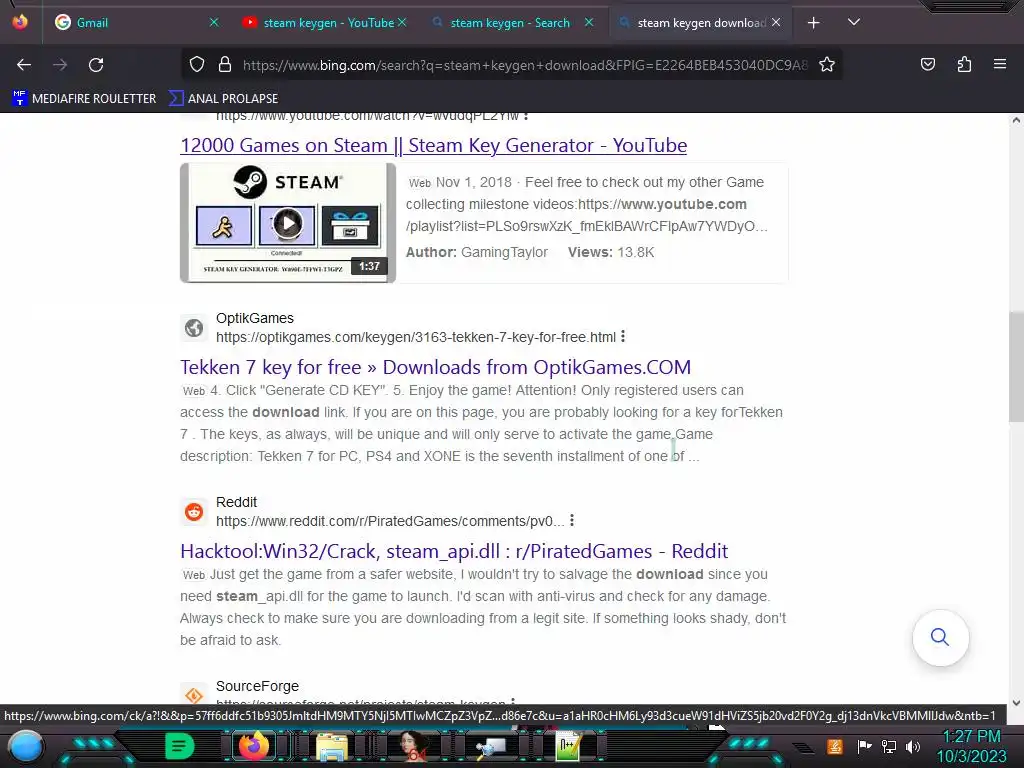Screen dimensions: 1024x768
Task: Open options menu for Reddit result
Action: [x=572, y=520]
